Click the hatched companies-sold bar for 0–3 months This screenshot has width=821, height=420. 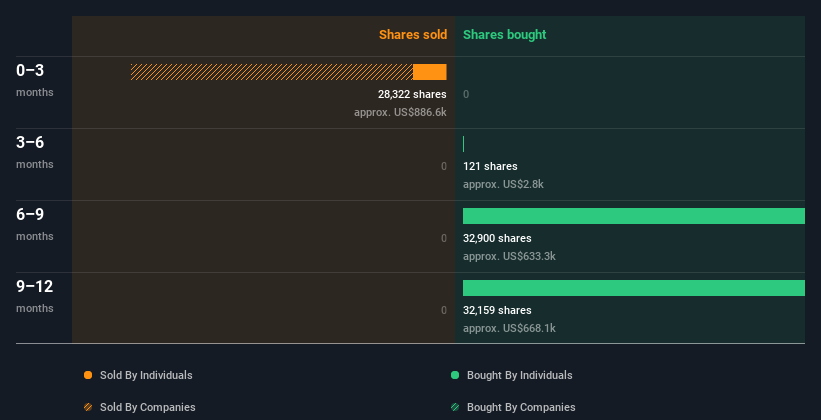coord(272,72)
